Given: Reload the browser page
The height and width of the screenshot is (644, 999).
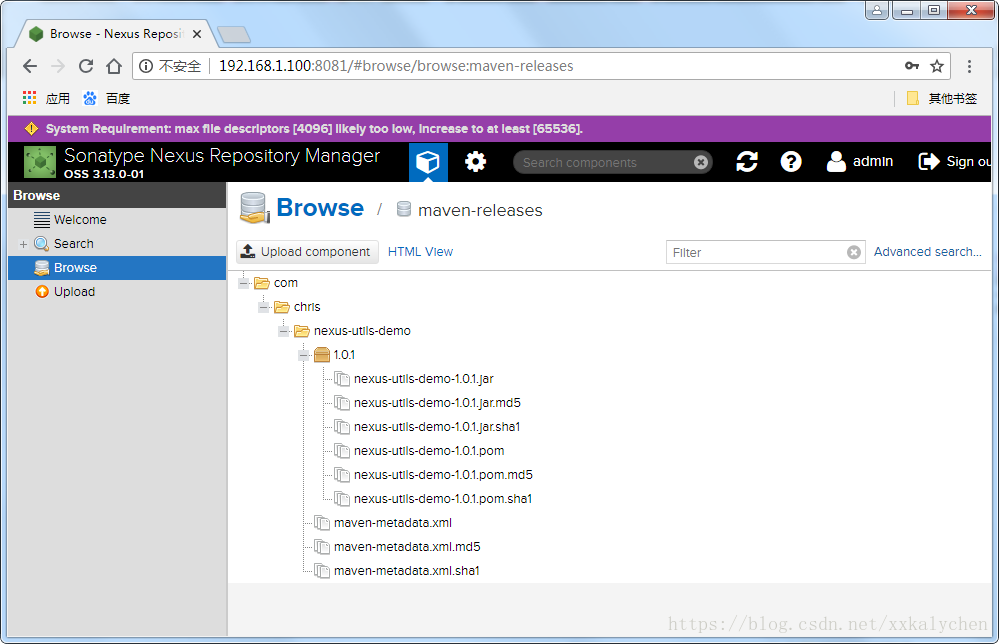Looking at the screenshot, I should 86,66.
